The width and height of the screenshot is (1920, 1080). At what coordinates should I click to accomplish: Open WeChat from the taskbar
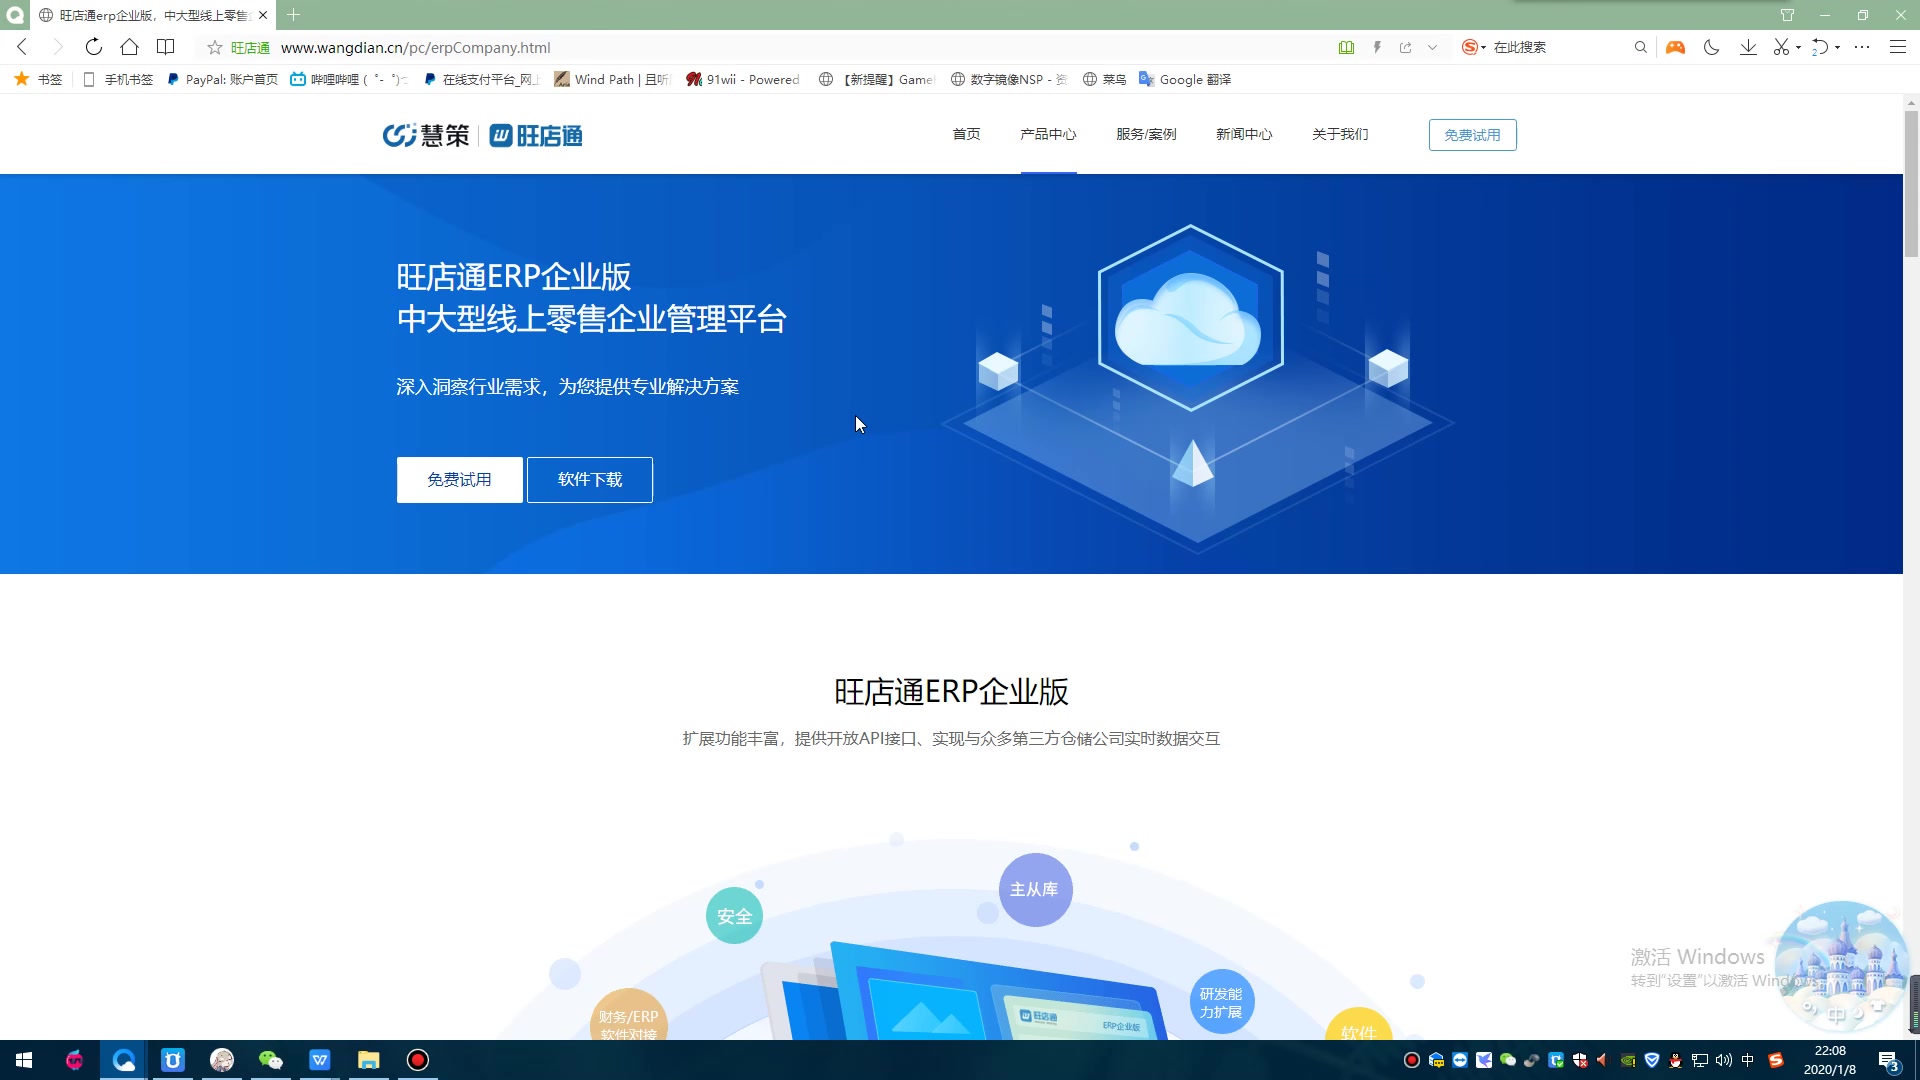tap(270, 1060)
